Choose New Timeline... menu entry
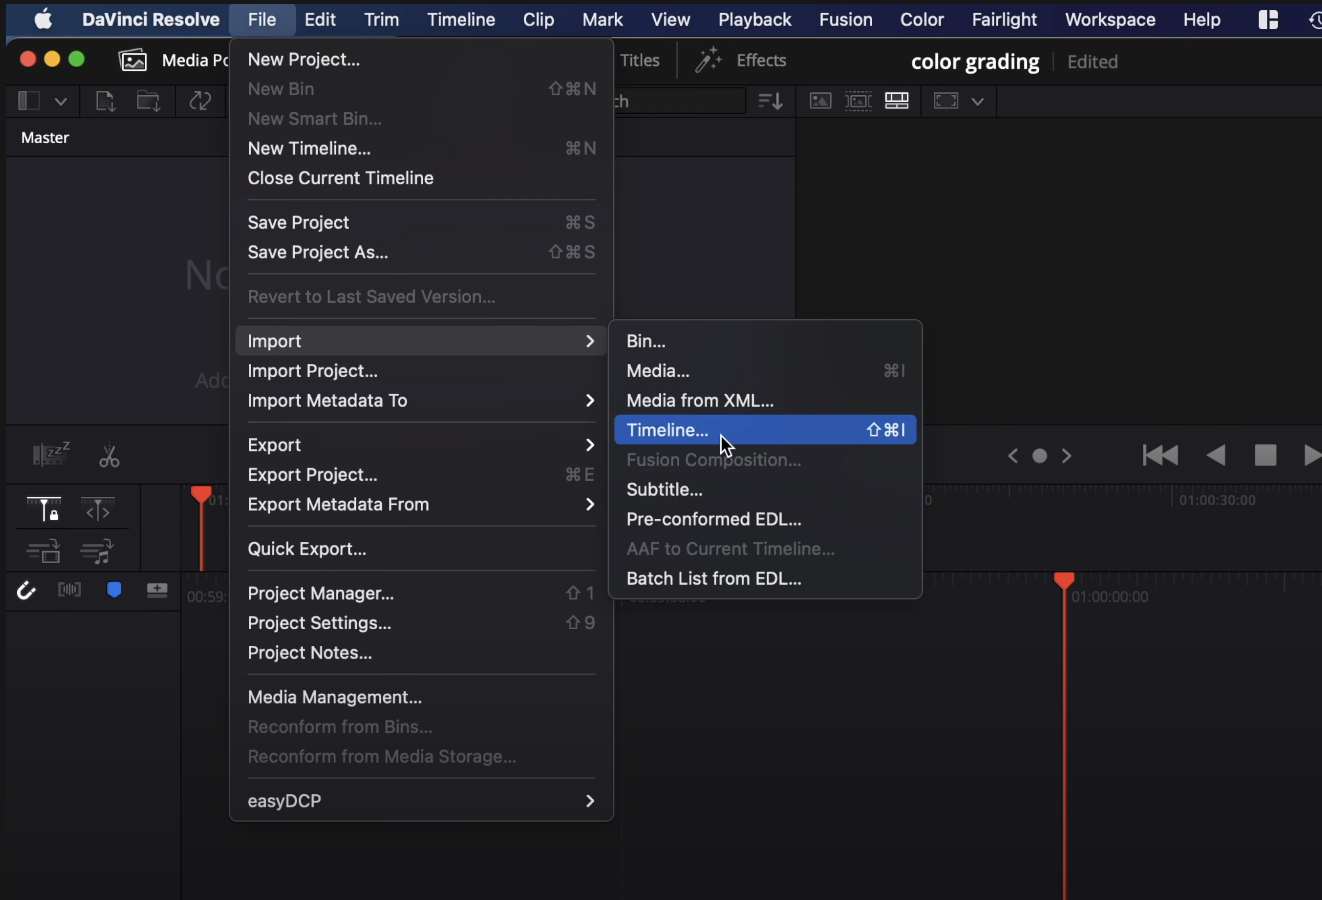1322x900 pixels. pyautogui.click(x=421, y=148)
